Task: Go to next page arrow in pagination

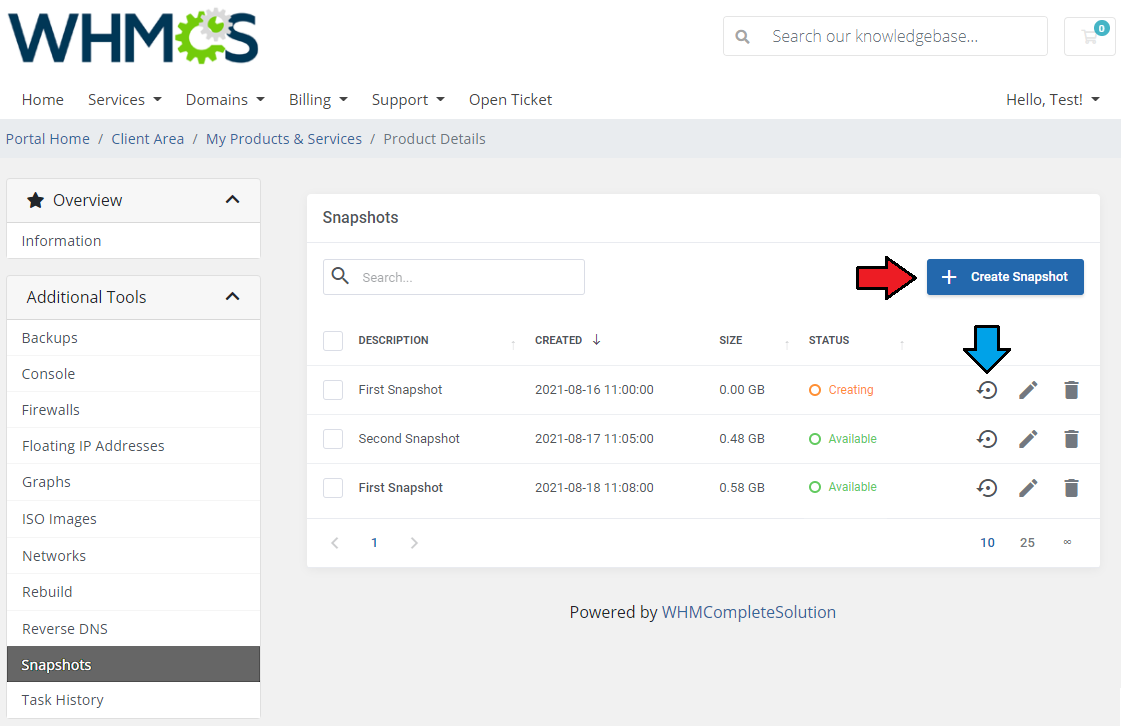Action: (x=414, y=543)
